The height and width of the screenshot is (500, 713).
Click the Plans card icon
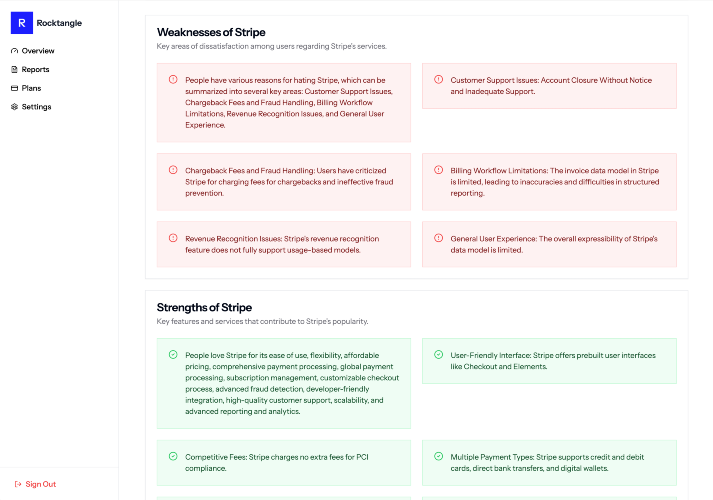tap(15, 88)
